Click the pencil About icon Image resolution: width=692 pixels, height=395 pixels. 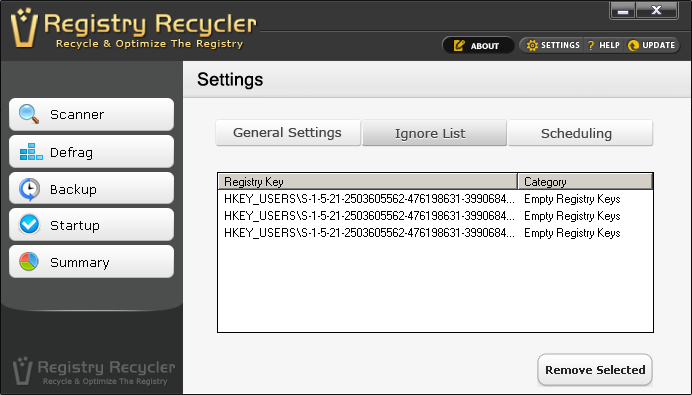point(459,45)
